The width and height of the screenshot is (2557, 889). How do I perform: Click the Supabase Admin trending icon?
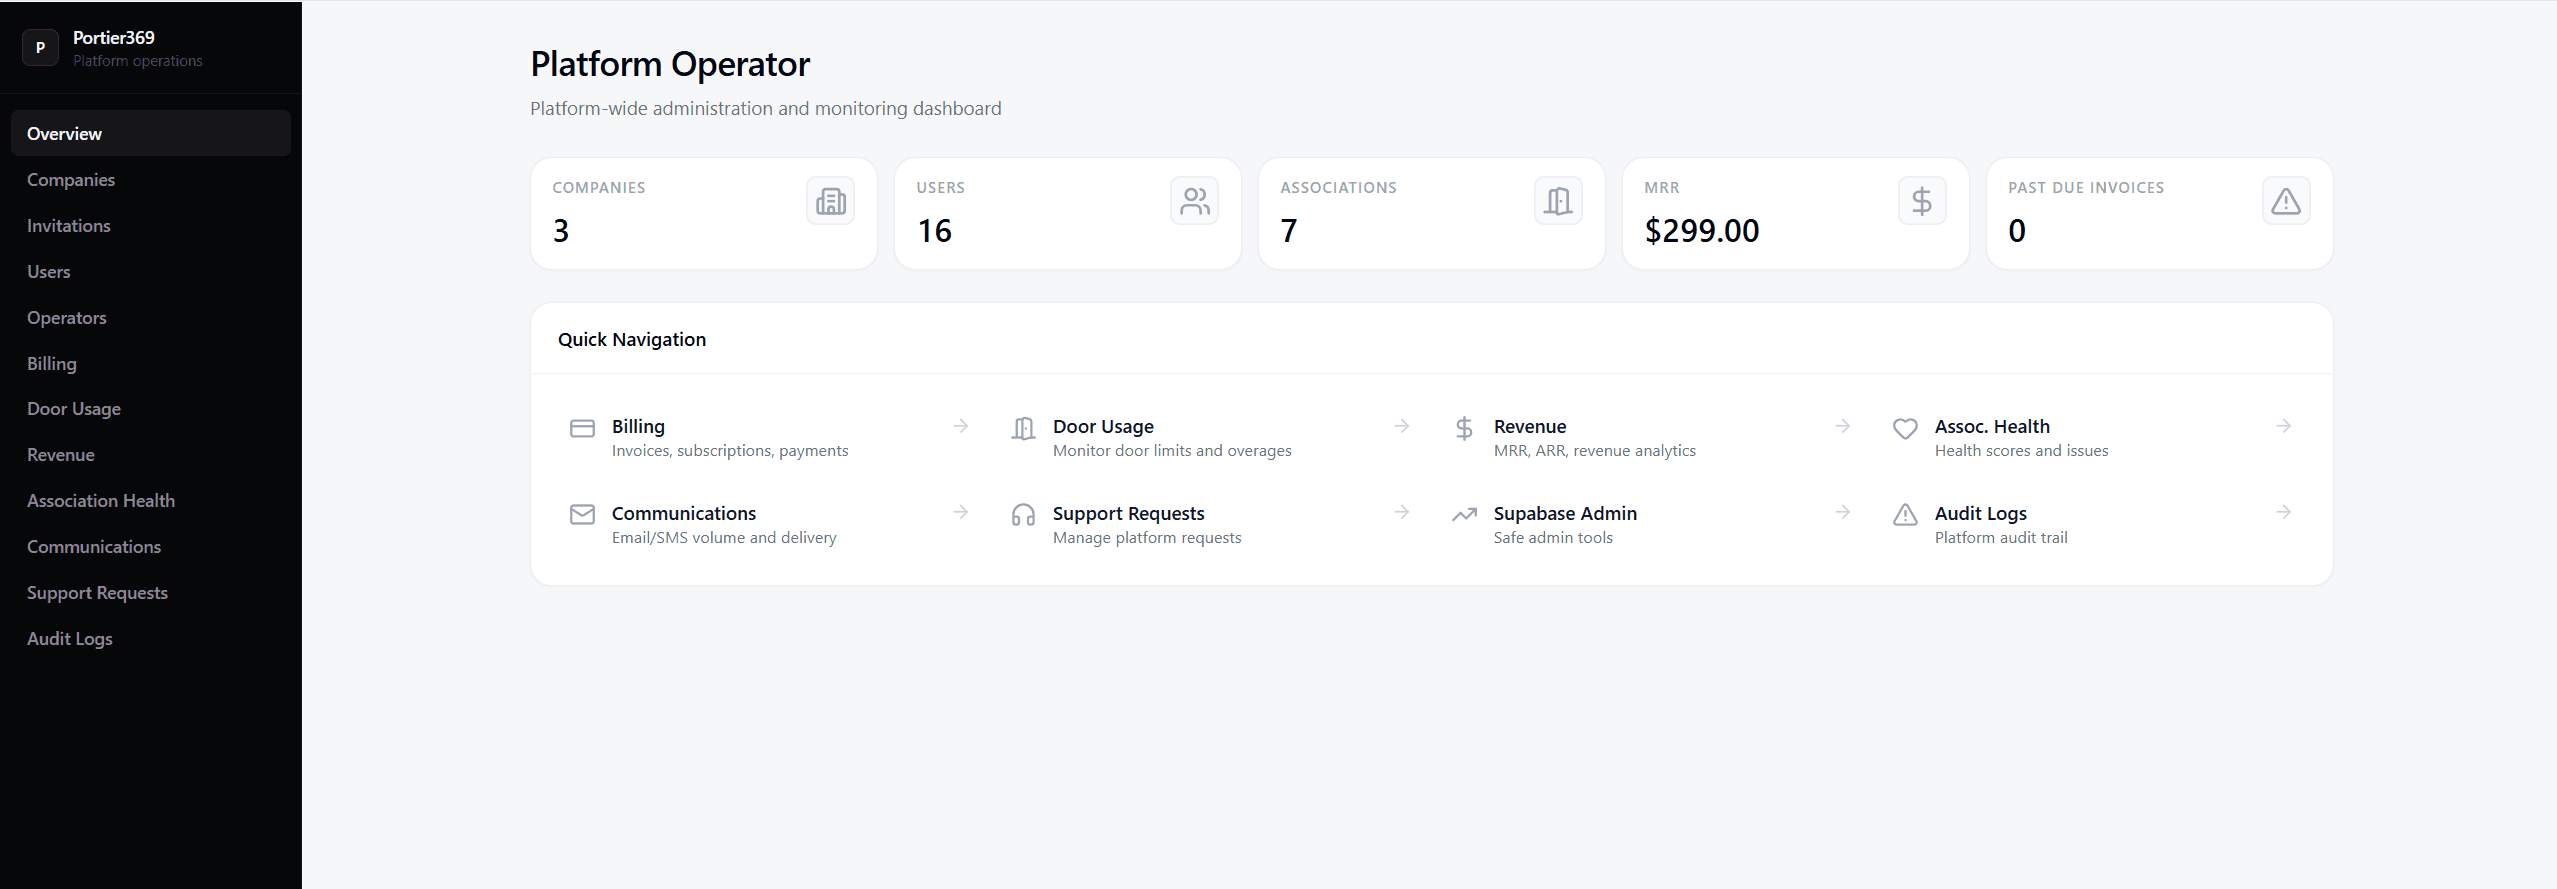pyautogui.click(x=1464, y=515)
